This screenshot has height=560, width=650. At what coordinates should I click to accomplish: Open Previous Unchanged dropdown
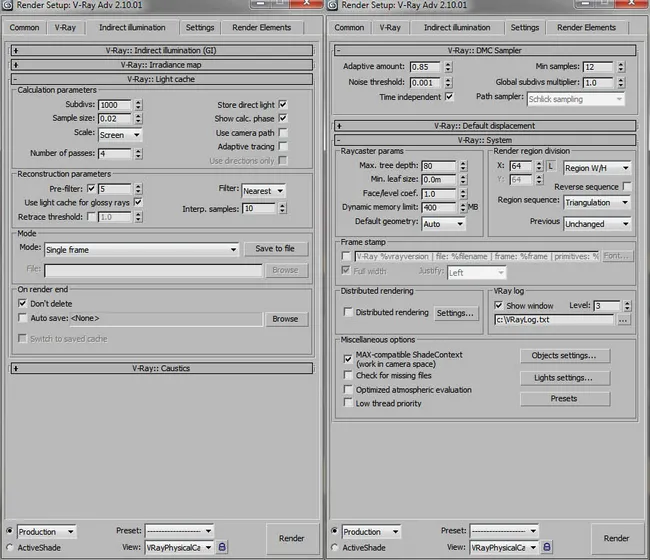tap(597, 224)
